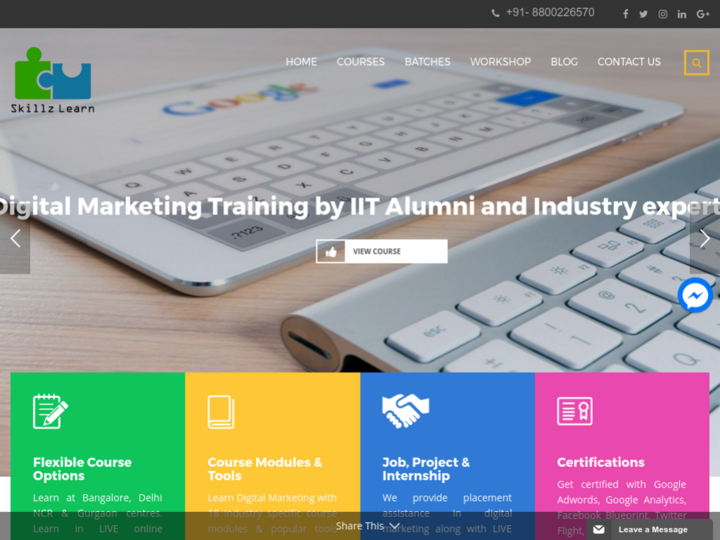This screenshot has width=720, height=540.
Task: Click the notepad icon in green card
Action: click(x=51, y=411)
